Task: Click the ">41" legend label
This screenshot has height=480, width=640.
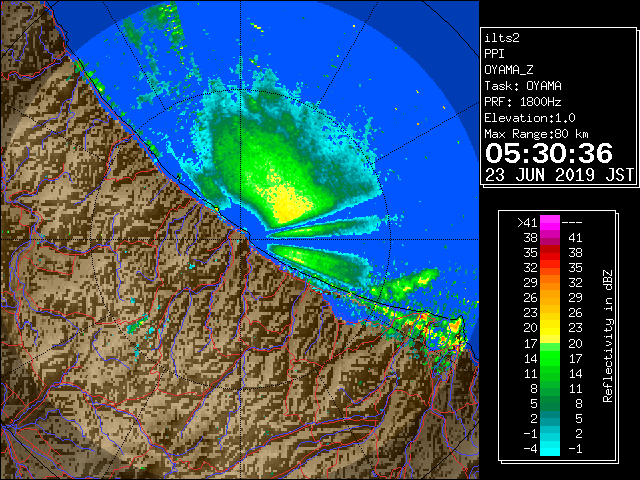Action: coord(527,222)
